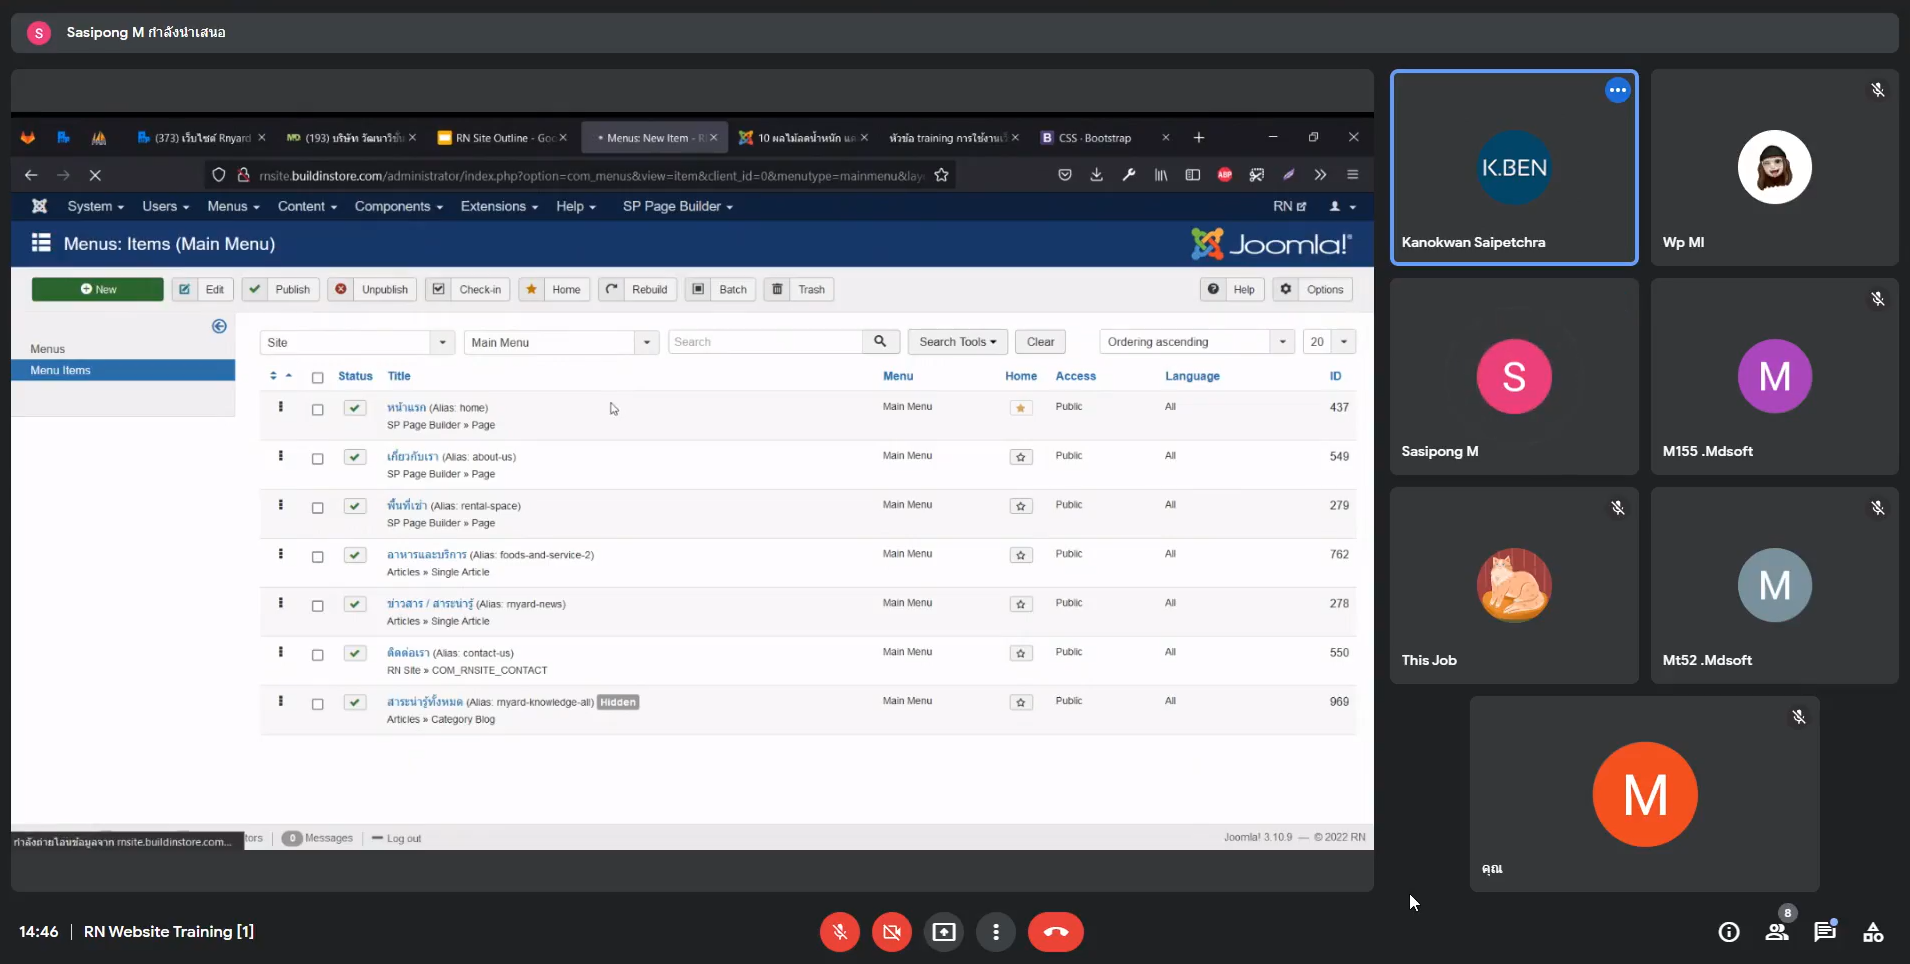Screen dimensions: 1910x964
Task: Click the green New button
Action: (98, 290)
